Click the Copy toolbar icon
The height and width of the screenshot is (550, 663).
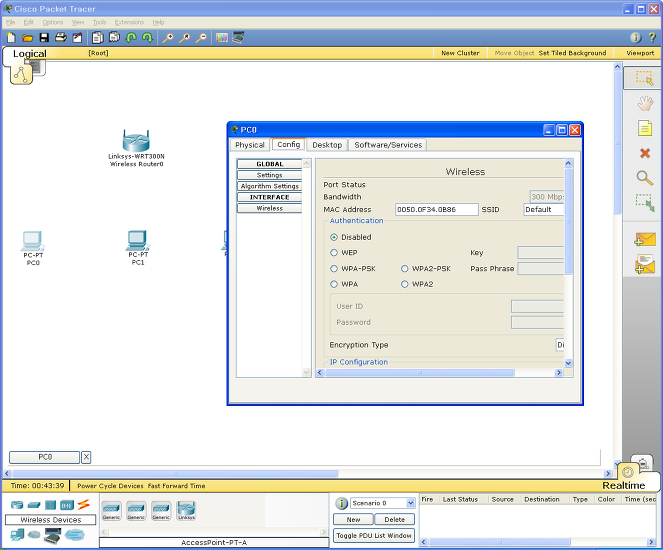pyautogui.click(x=98, y=38)
